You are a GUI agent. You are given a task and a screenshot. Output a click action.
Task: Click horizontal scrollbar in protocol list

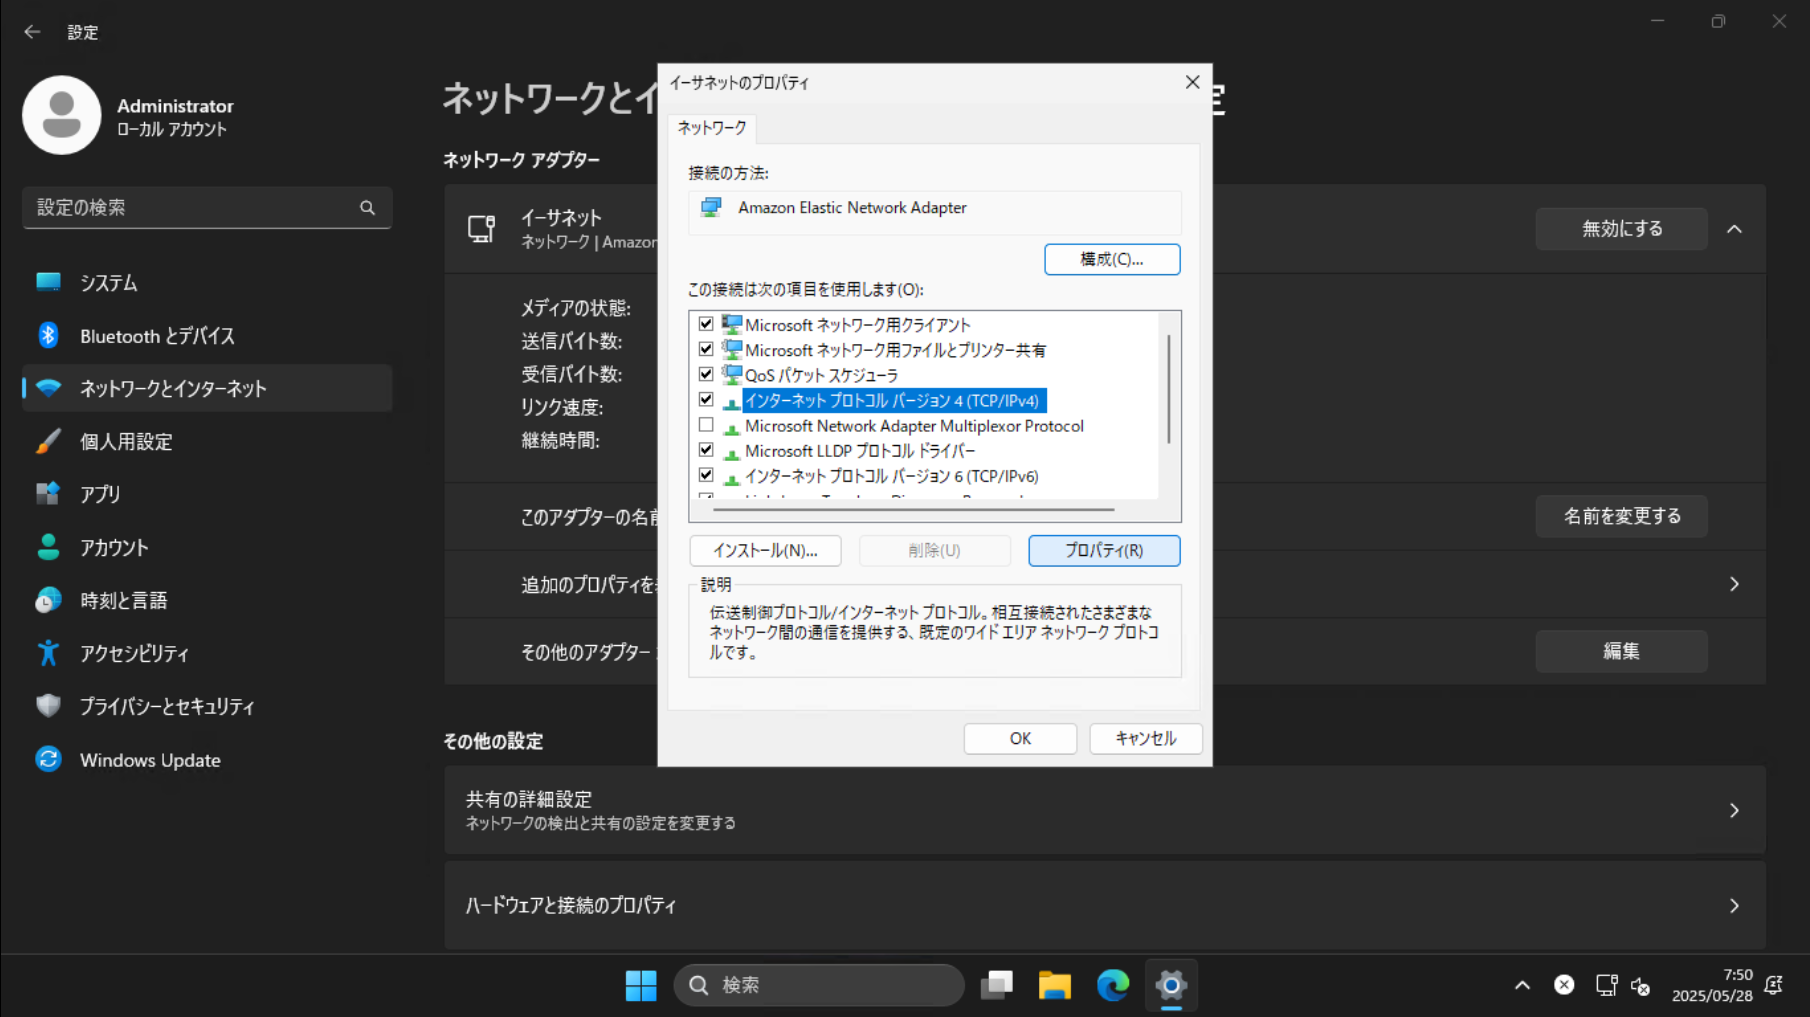(913, 509)
